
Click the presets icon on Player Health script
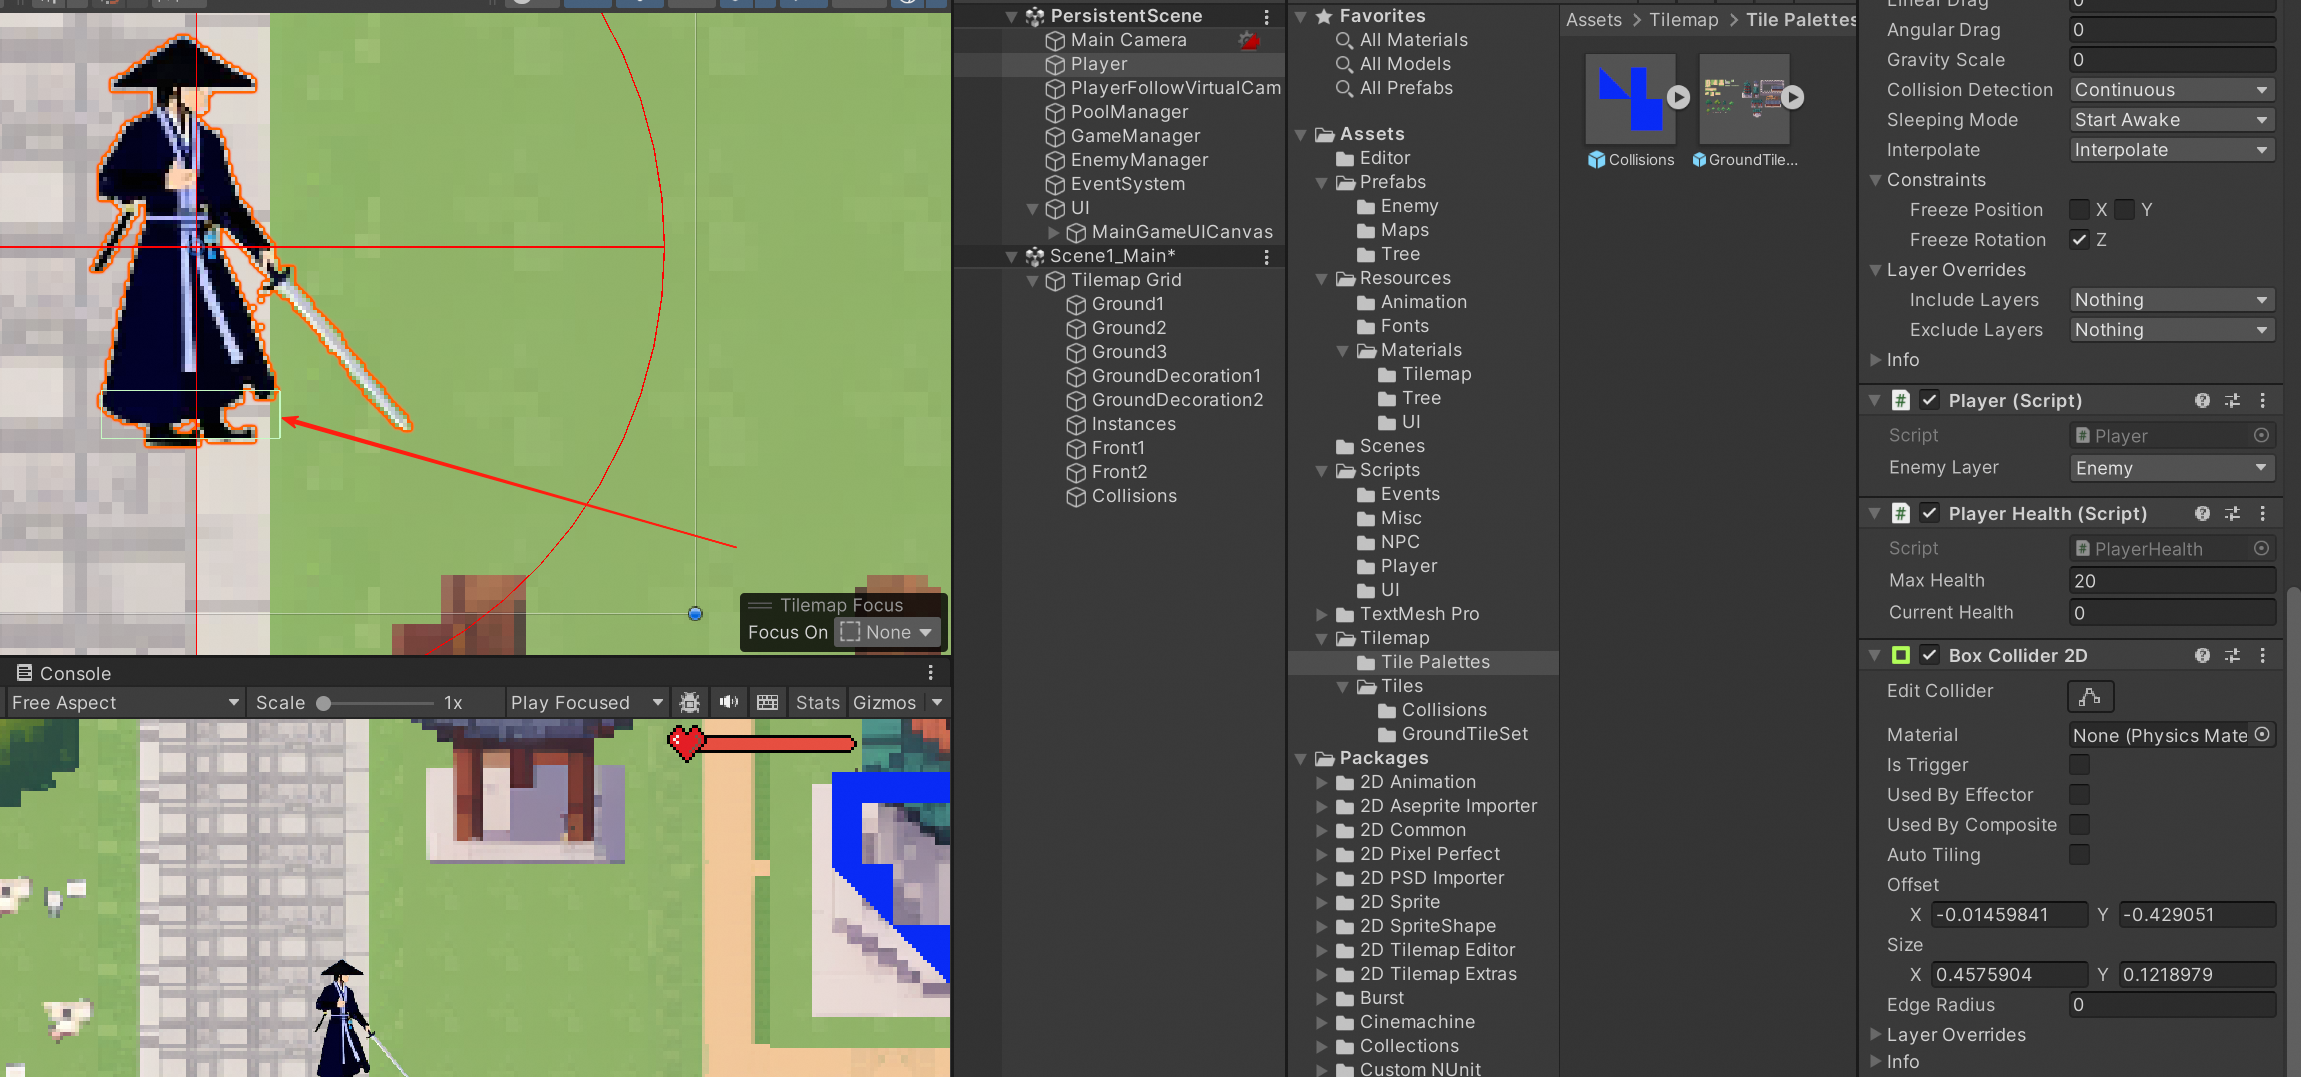[2233, 513]
